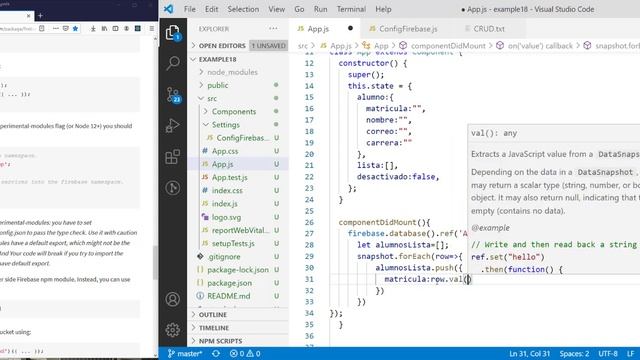The width and height of the screenshot is (640, 360).
Task: Open the Go menu
Action: (299, 9)
